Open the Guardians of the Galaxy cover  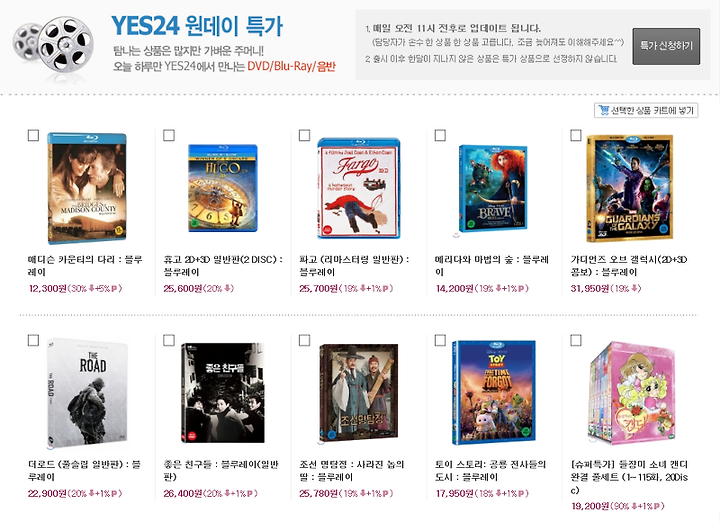coord(630,188)
